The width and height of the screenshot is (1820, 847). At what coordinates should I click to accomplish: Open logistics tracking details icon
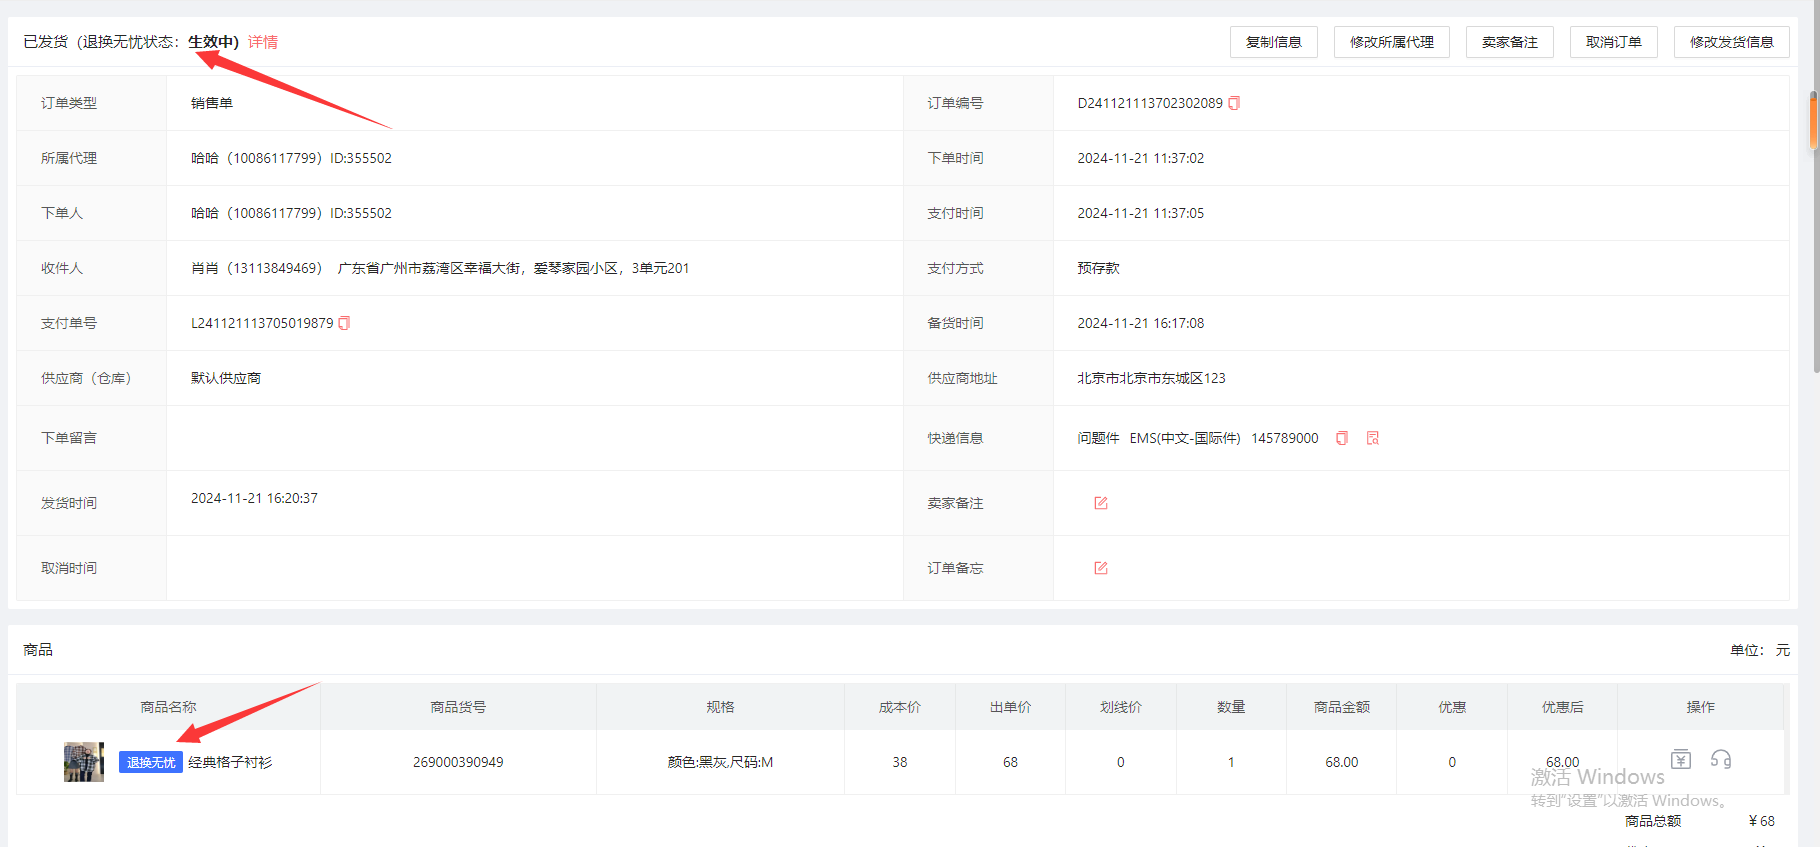pos(1373,438)
